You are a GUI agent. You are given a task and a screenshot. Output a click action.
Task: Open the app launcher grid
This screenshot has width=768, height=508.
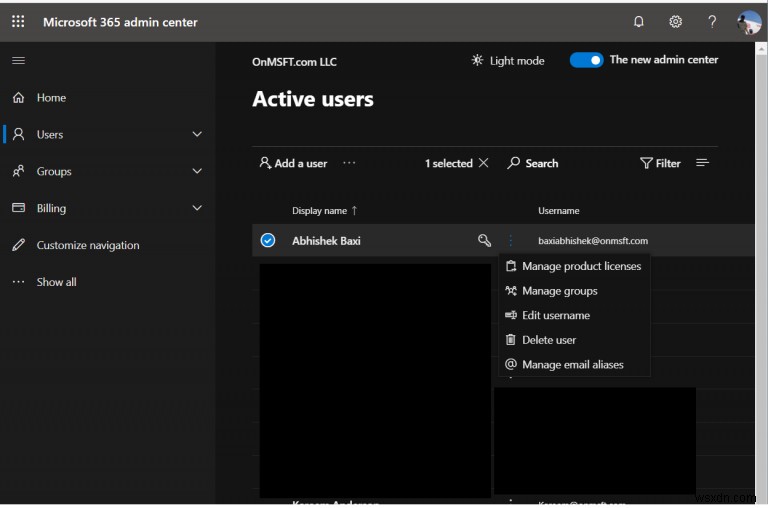click(x=18, y=21)
